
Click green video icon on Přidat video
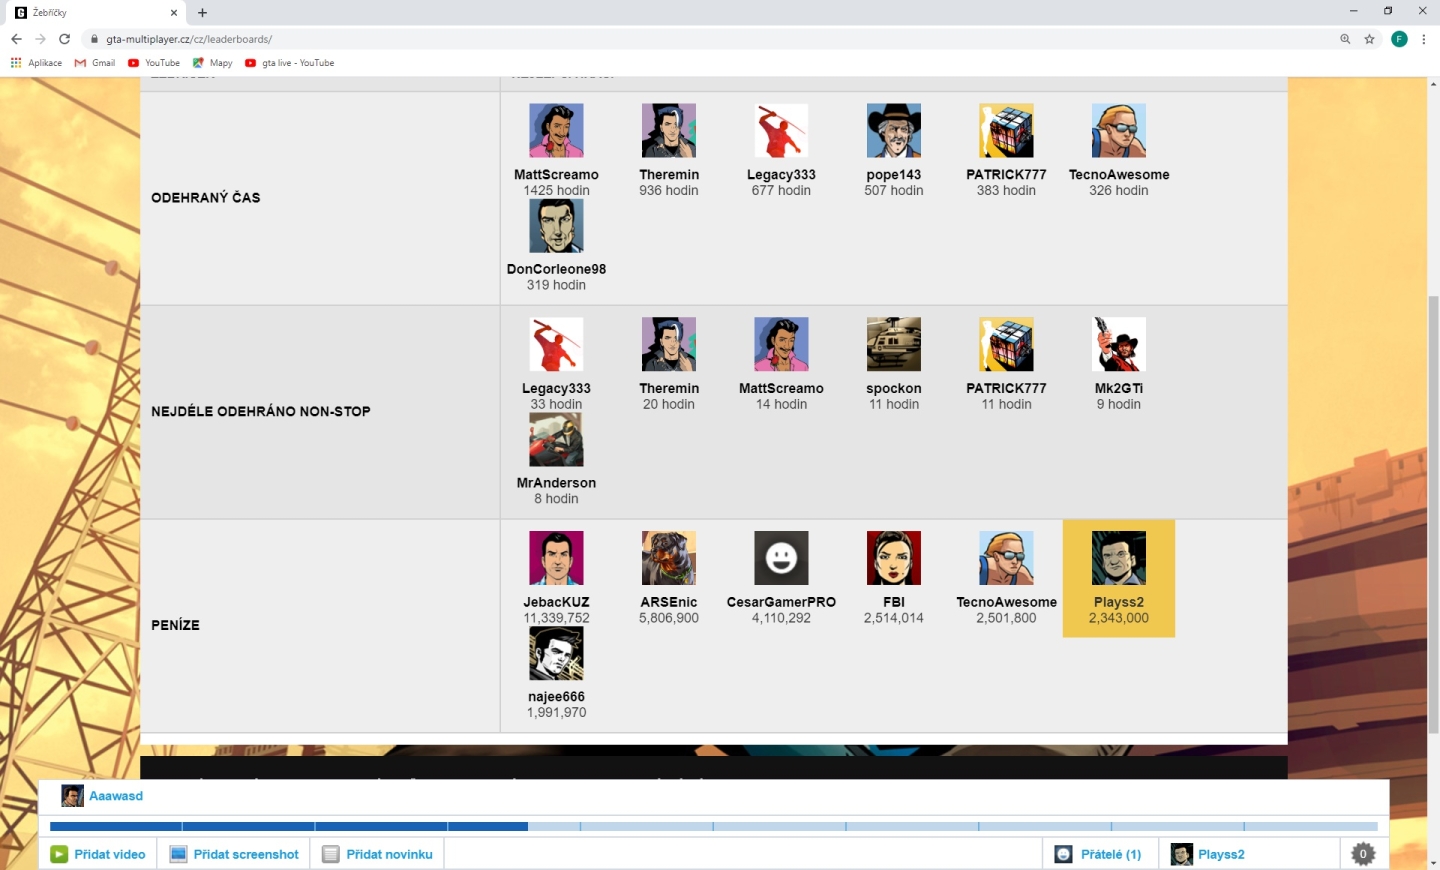(x=60, y=854)
